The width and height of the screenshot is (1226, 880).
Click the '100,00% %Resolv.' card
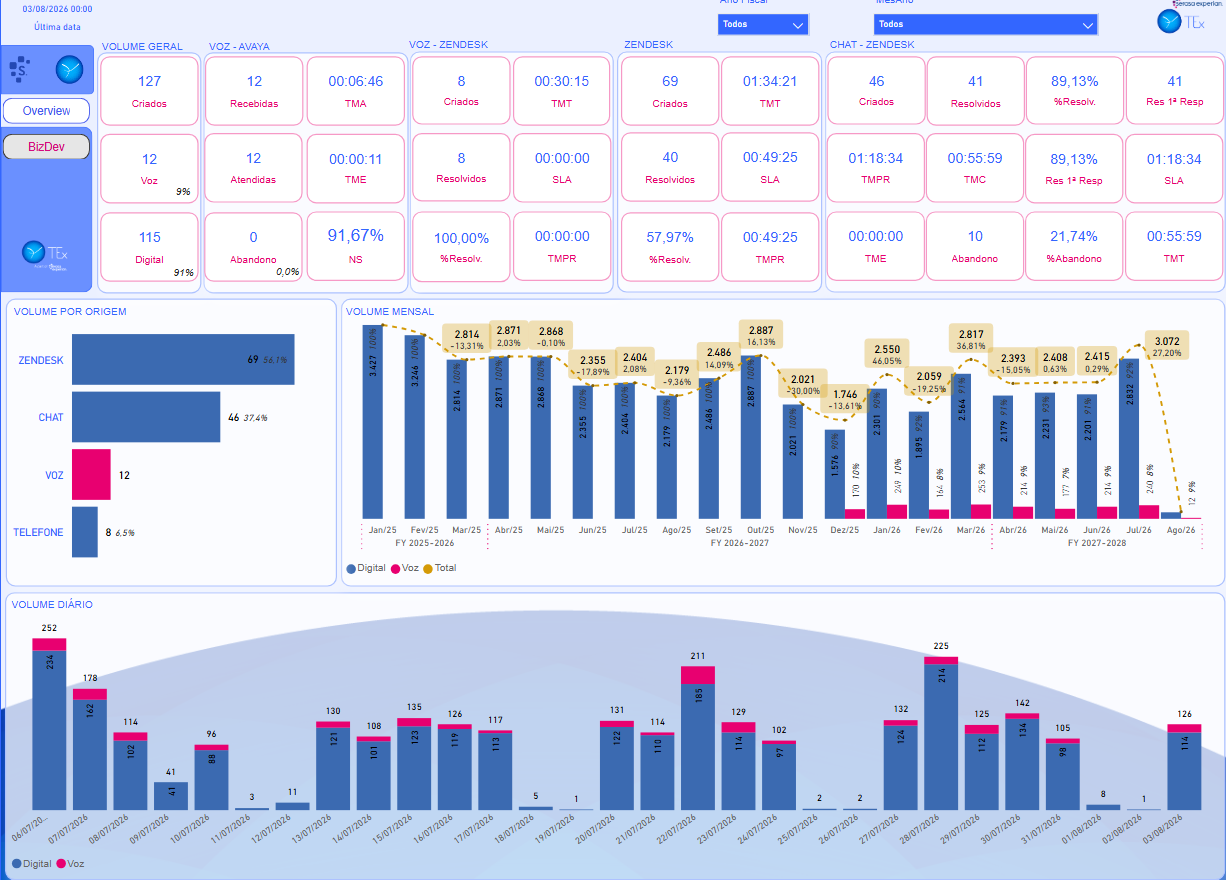[461, 247]
